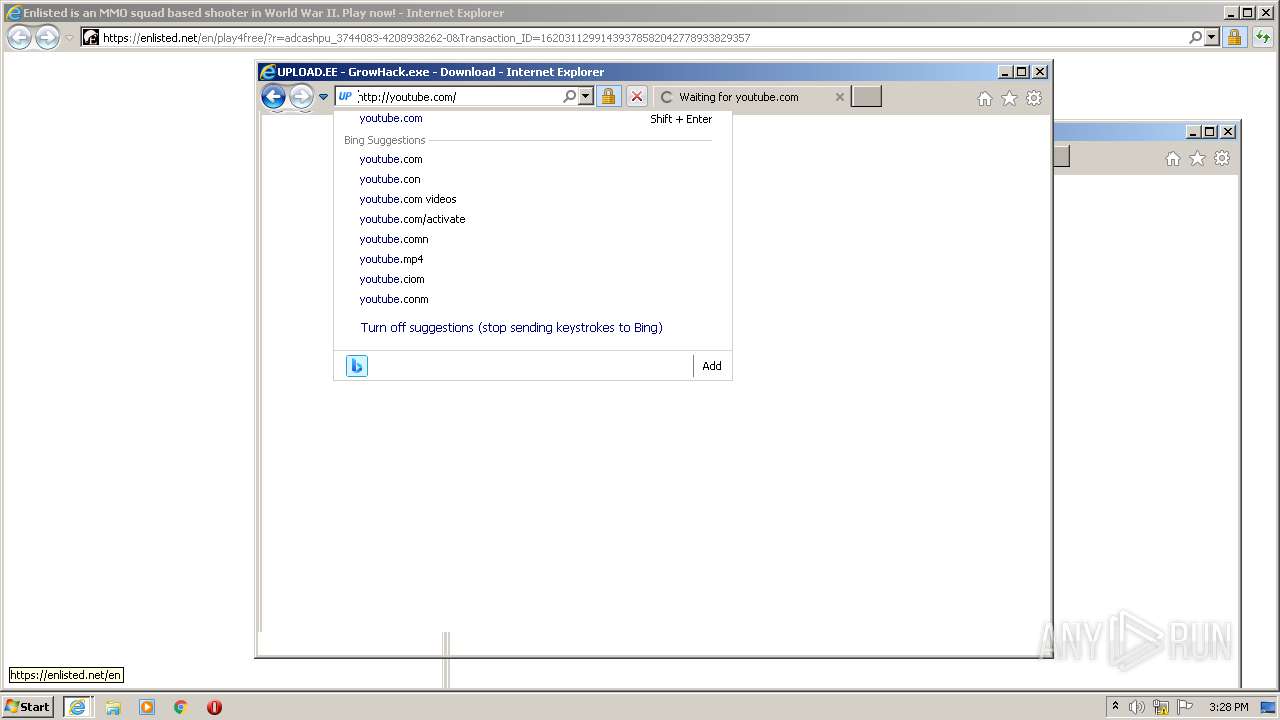Click Internet Explorer in the taskbar
1280x720 pixels.
coord(77,707)
